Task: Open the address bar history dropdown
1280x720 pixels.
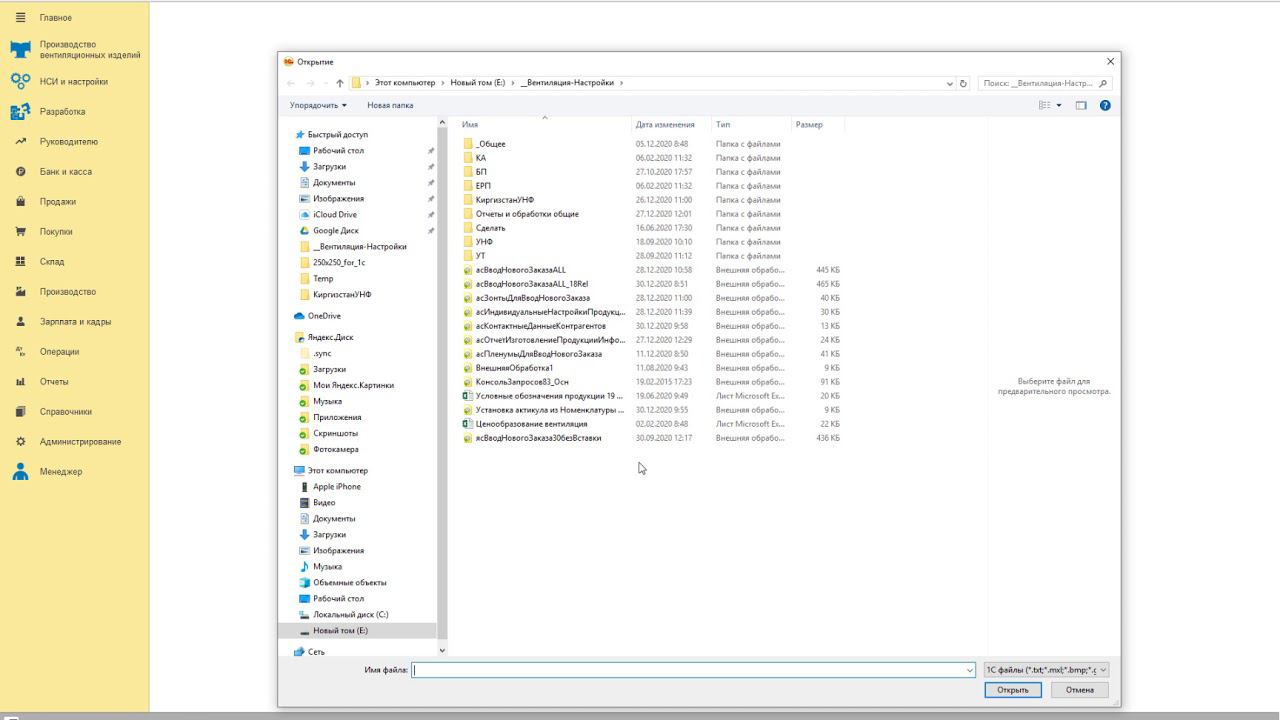Action: [950, 83]
